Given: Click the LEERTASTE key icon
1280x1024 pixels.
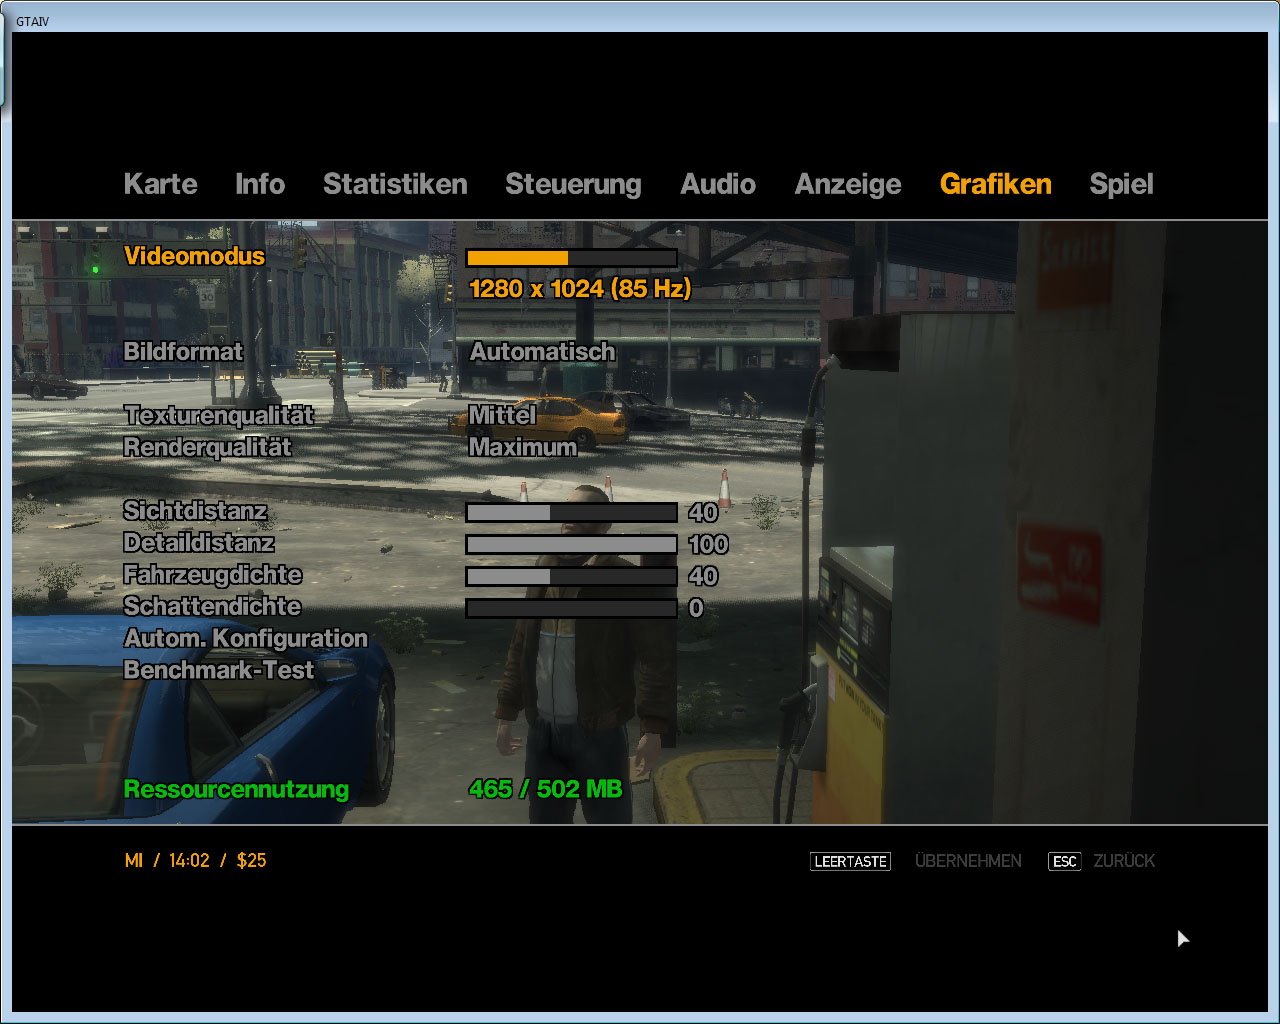Looking at the screenshot, I should point(850,861).
